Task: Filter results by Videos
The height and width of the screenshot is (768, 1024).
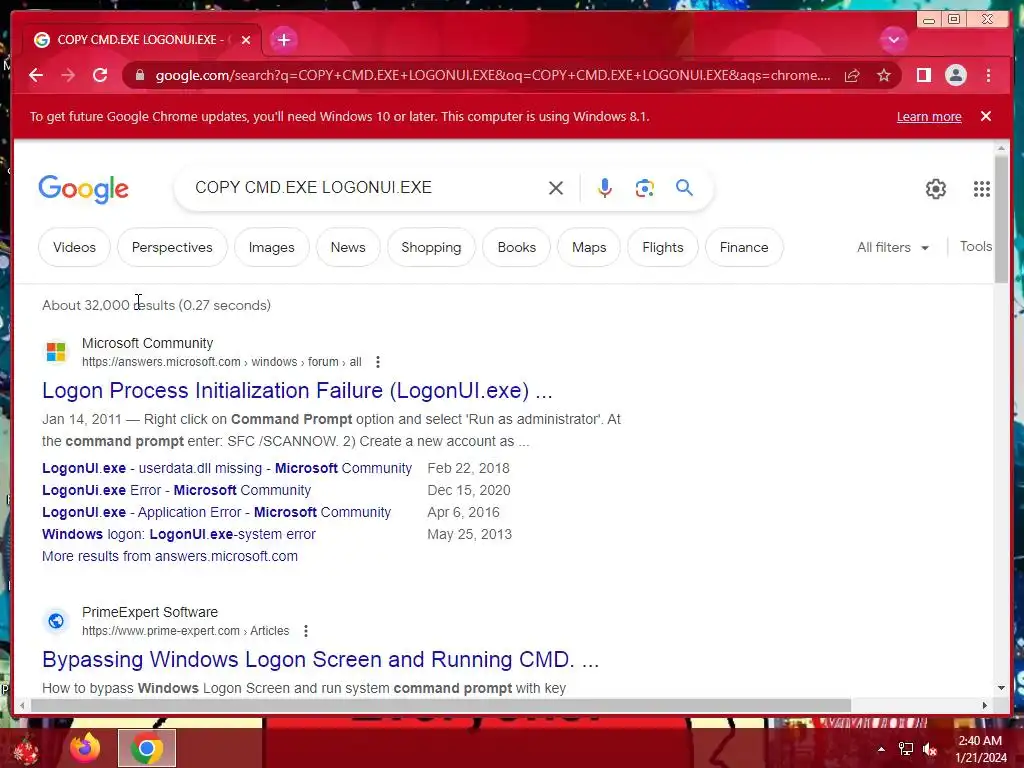Action: click(x=74, y=248)
